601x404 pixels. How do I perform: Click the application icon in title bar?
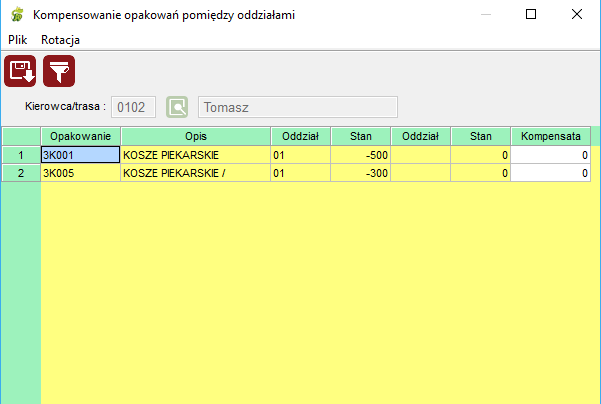17,16
